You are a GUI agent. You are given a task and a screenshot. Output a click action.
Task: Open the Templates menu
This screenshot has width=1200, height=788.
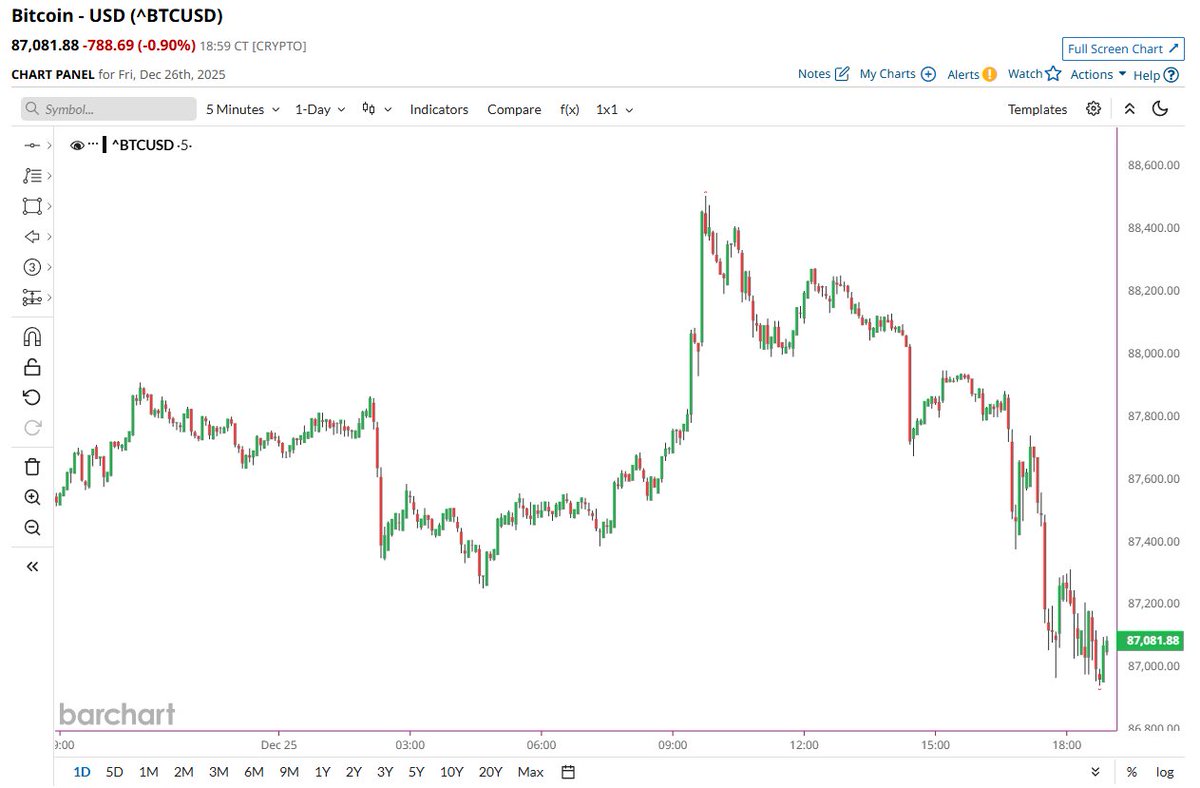coord(1037,109)
